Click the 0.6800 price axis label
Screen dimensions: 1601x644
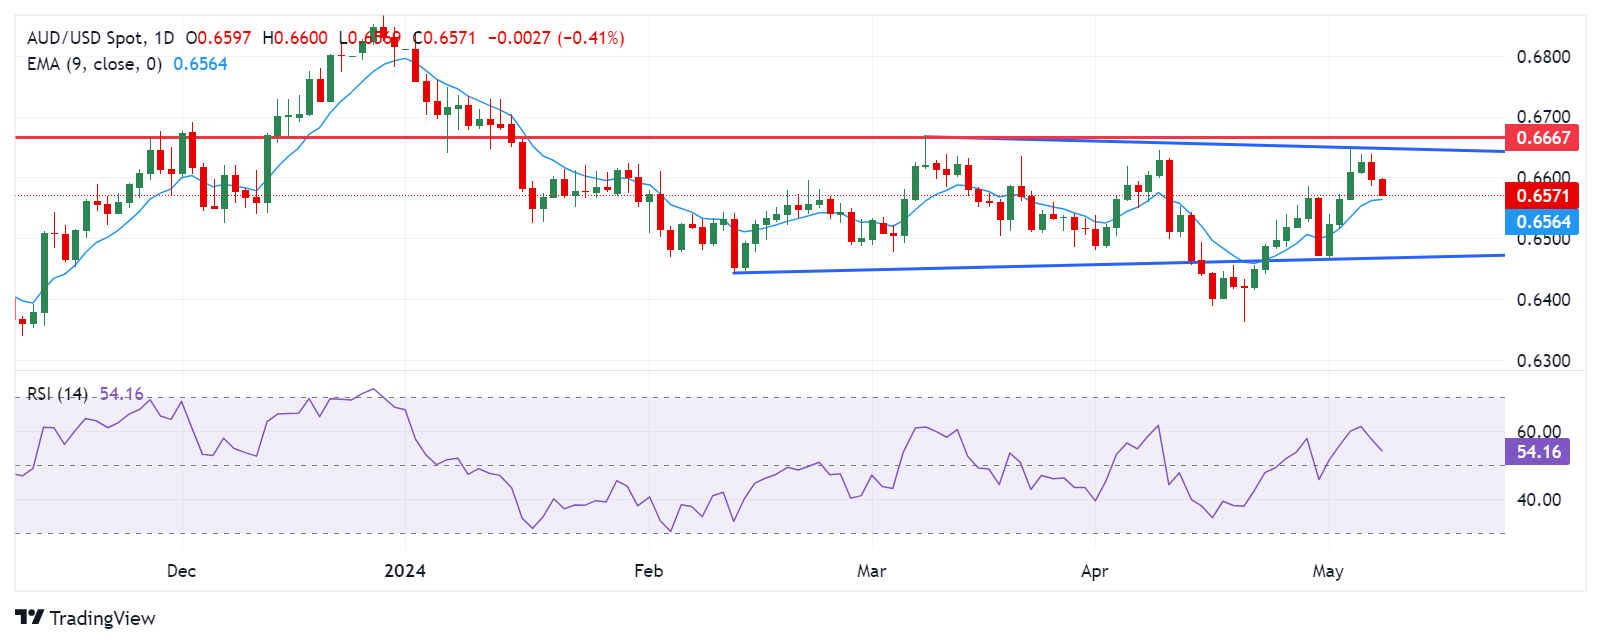point(1543,57)
